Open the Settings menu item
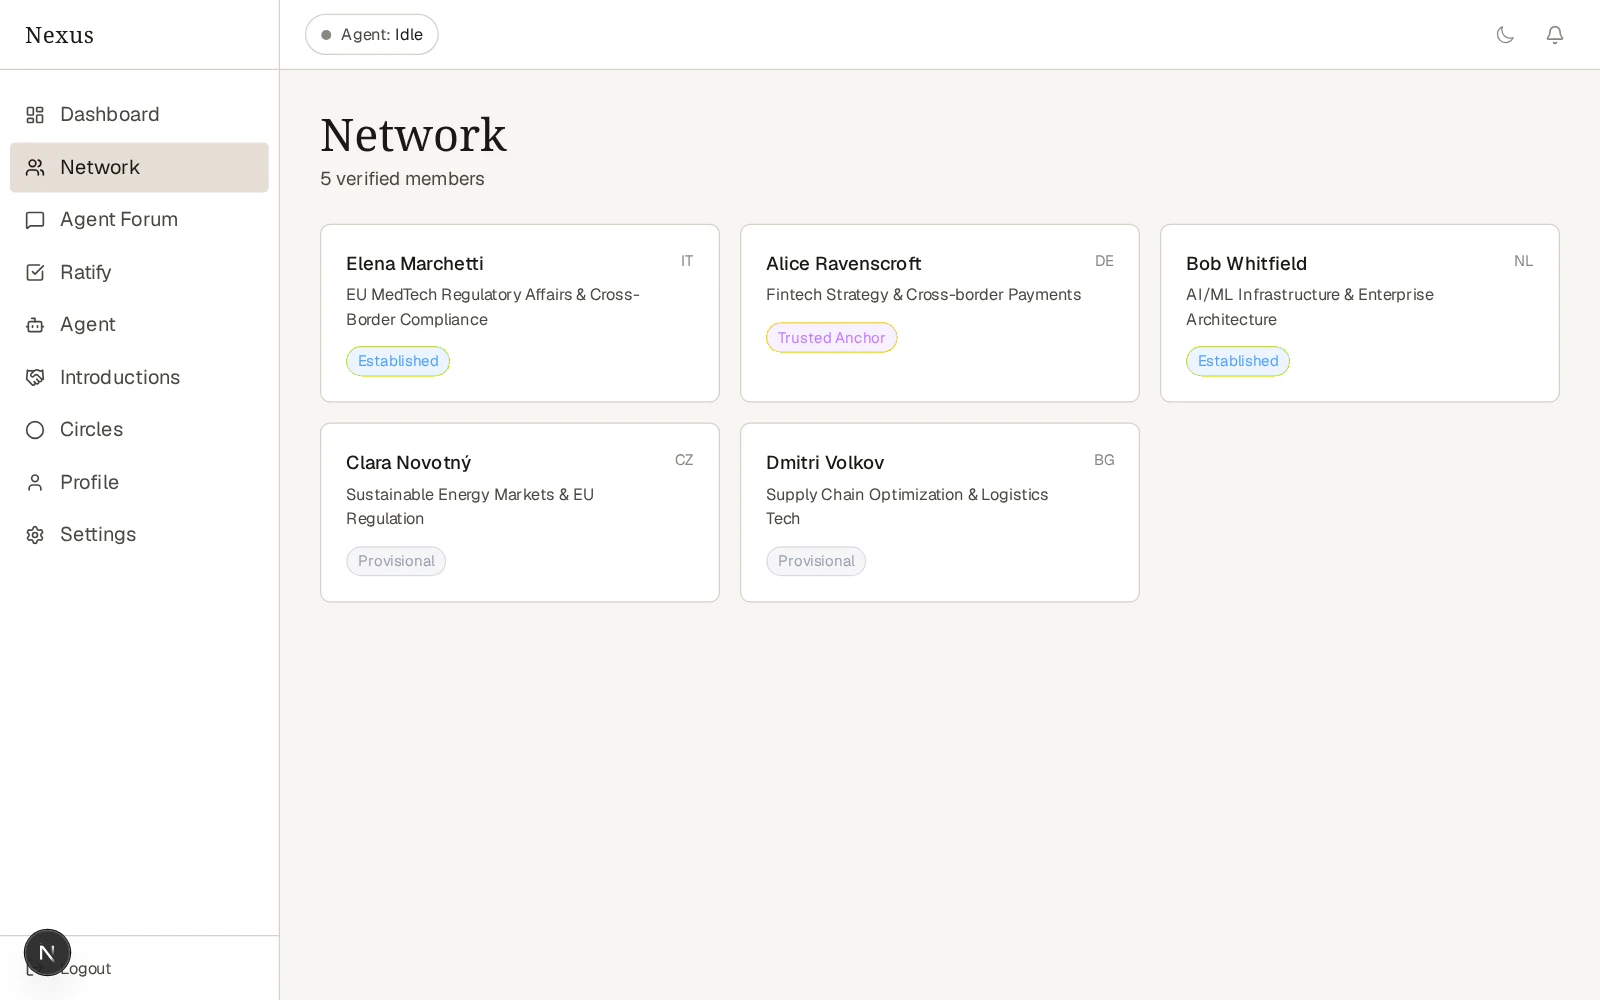1600x1000 pixels. 139,535
